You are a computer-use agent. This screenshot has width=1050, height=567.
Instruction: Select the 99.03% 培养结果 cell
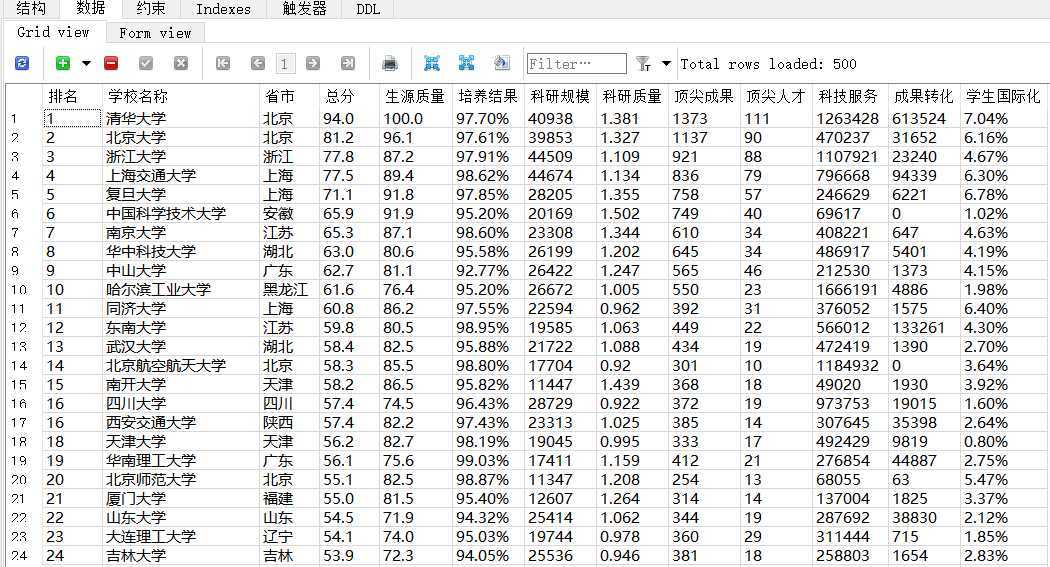[x=489, y=461]
